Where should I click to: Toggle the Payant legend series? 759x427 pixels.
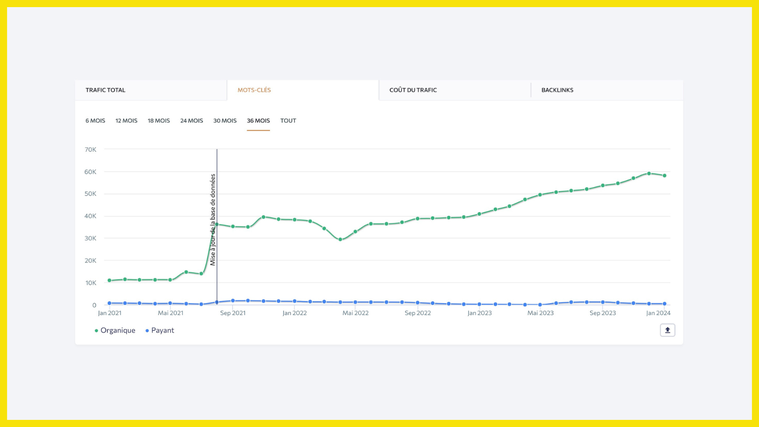click(x=160, y=330)
